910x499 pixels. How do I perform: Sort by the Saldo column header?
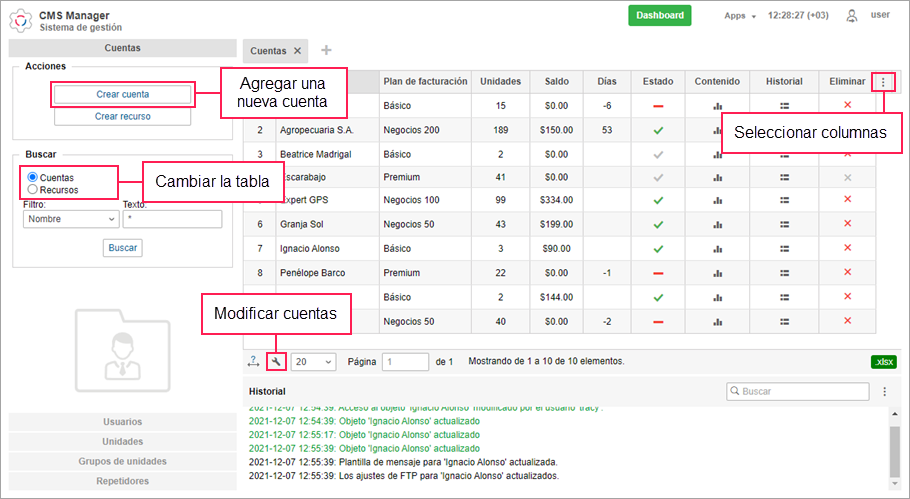(557, 82)
